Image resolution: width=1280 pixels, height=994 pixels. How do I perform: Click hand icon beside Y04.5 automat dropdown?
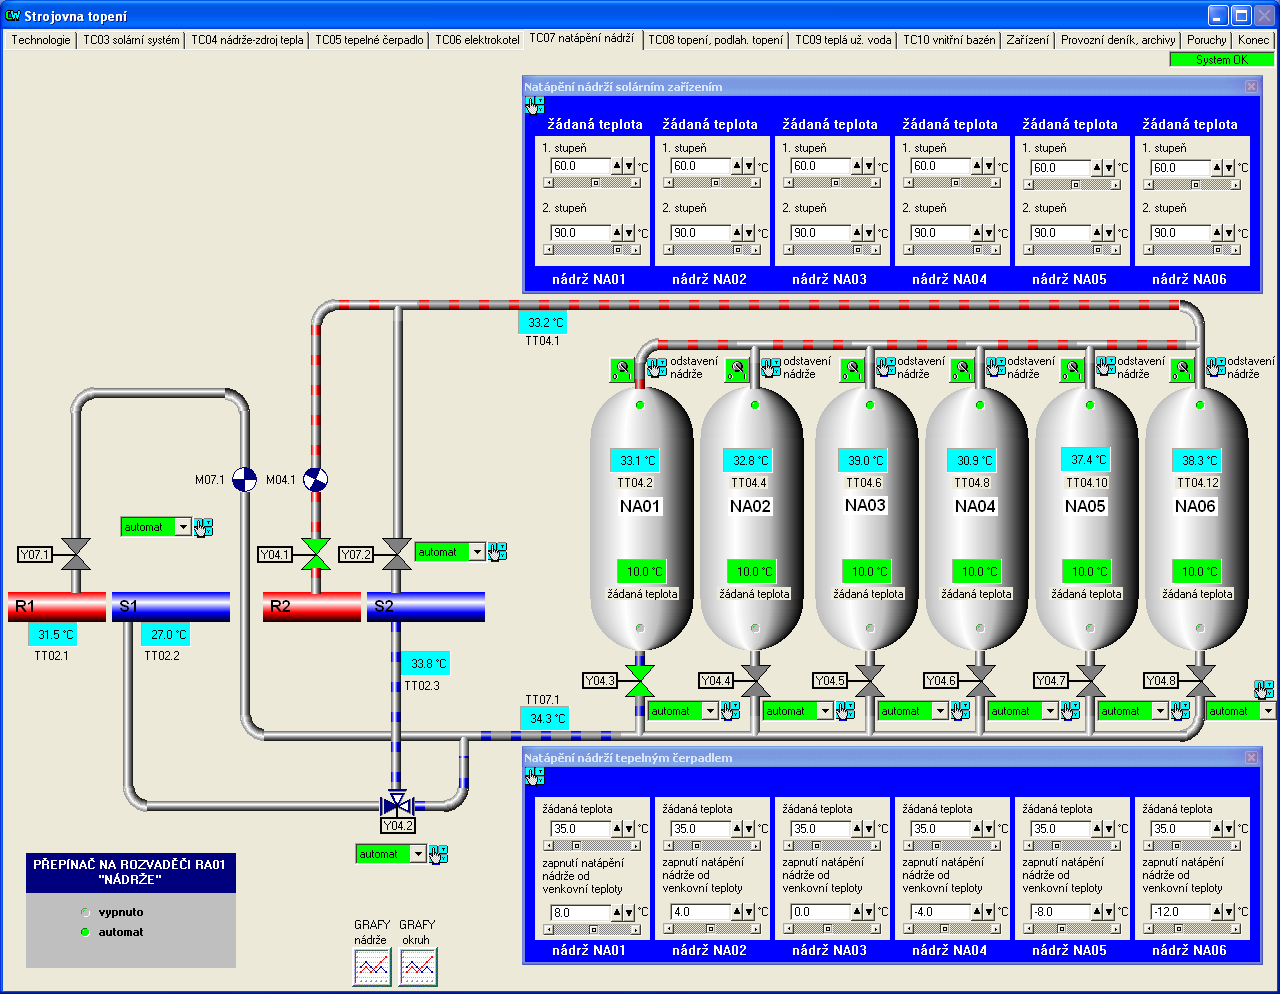960,711
